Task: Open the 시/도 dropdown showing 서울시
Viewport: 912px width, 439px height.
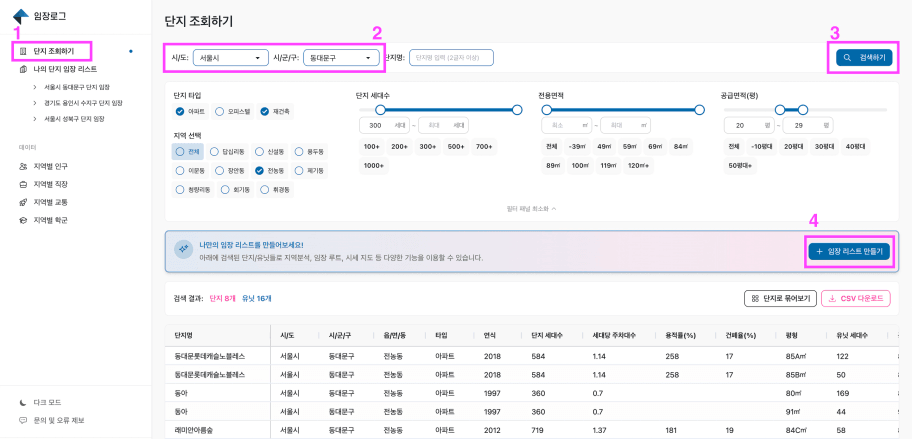Action: (230, 58)
